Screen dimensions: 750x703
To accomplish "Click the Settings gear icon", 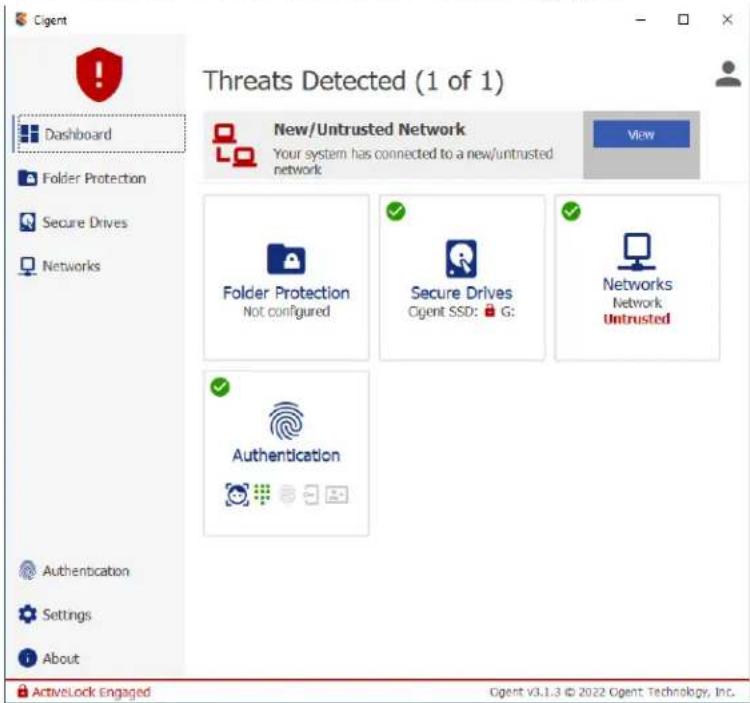I will click(x=27, y=615).
